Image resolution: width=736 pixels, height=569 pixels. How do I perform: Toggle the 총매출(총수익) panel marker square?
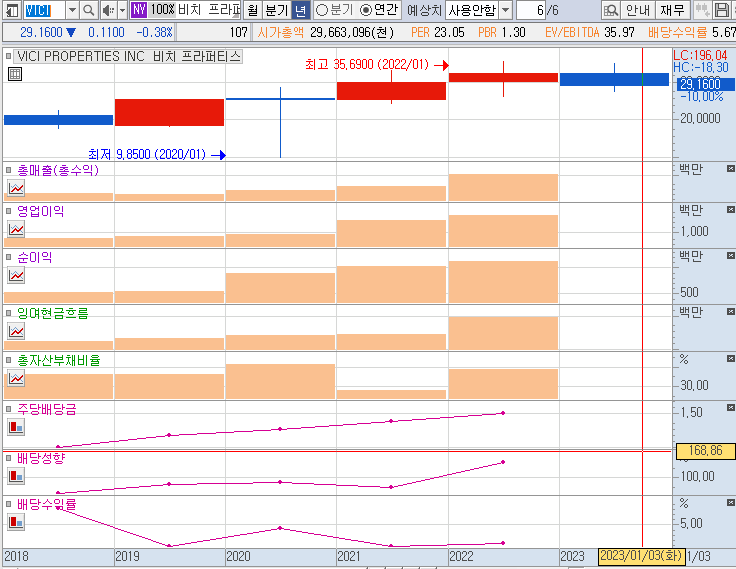pyautogui.click(x=8, y=170)
